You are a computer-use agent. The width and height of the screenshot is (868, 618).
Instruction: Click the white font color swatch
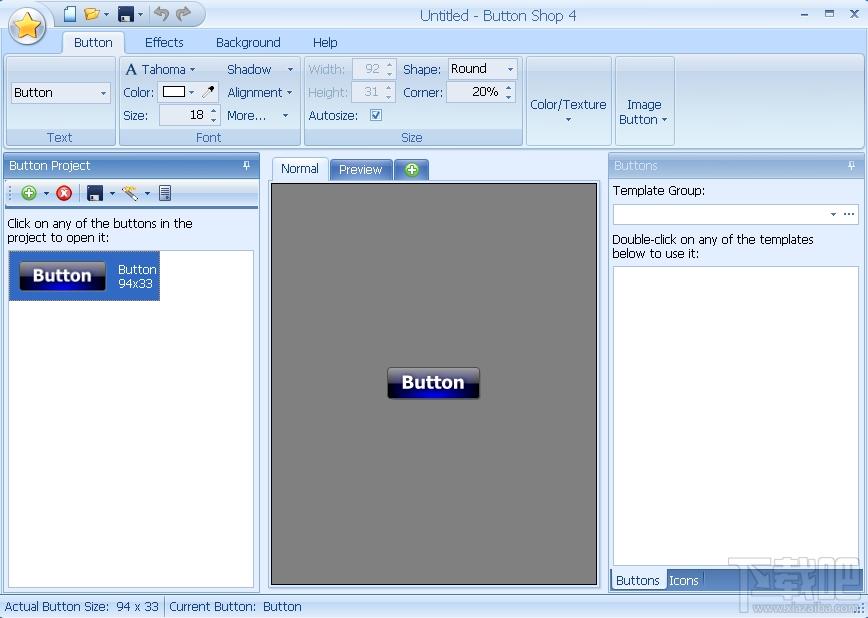coord(174,92)
